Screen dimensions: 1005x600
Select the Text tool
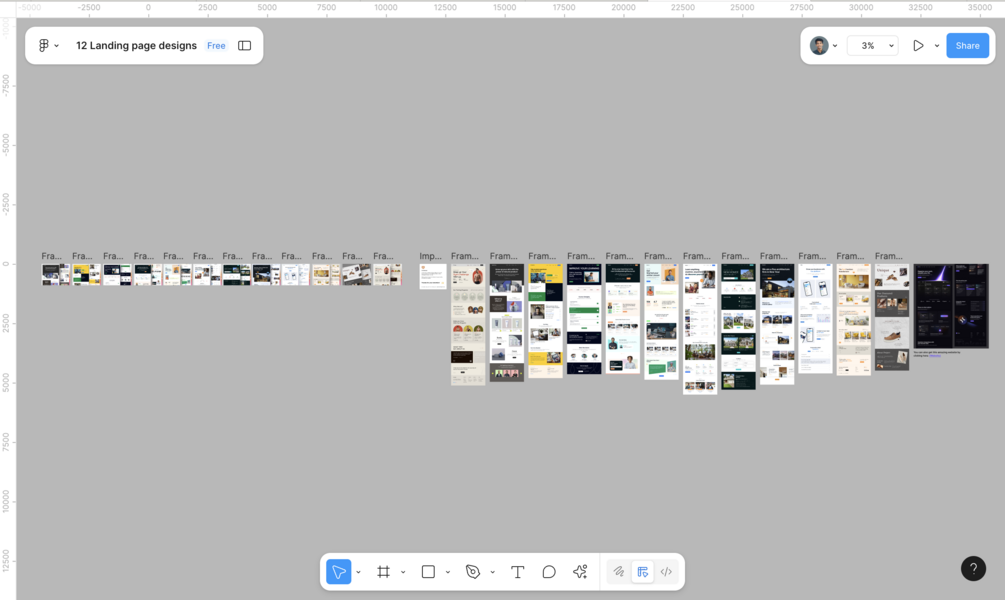pyautogui.click(x=517, y=572)
